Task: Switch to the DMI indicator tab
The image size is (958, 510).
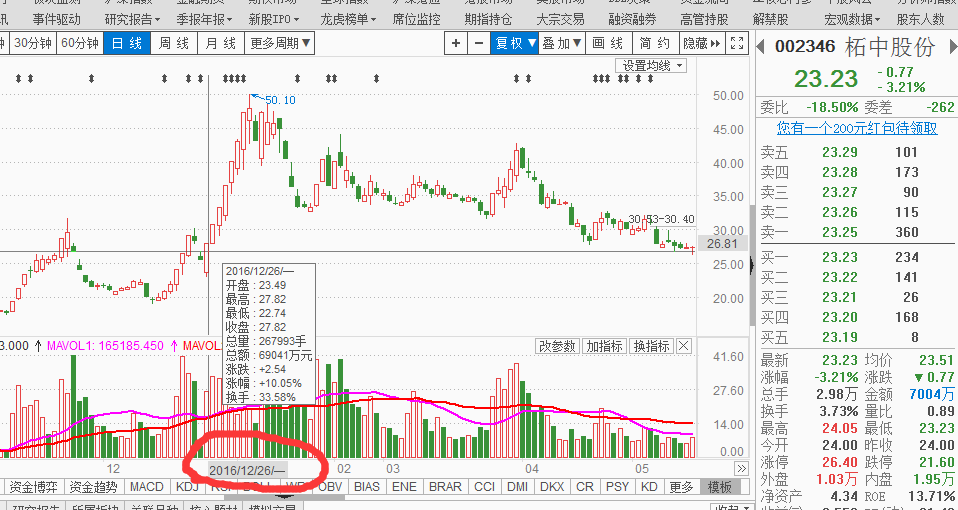Action: [x=517, y=487]
